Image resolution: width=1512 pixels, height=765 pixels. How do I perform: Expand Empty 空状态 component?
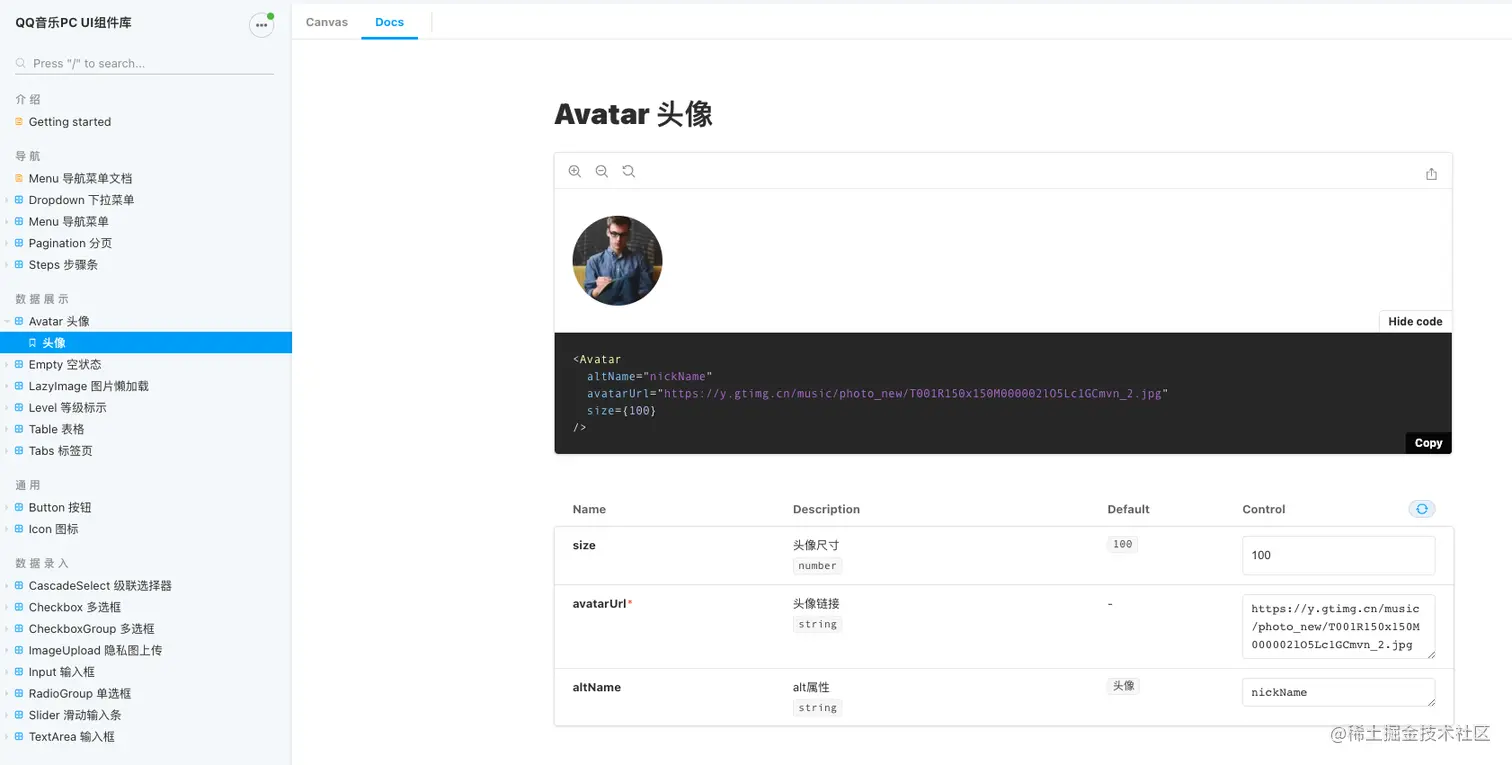click(65, 365)
